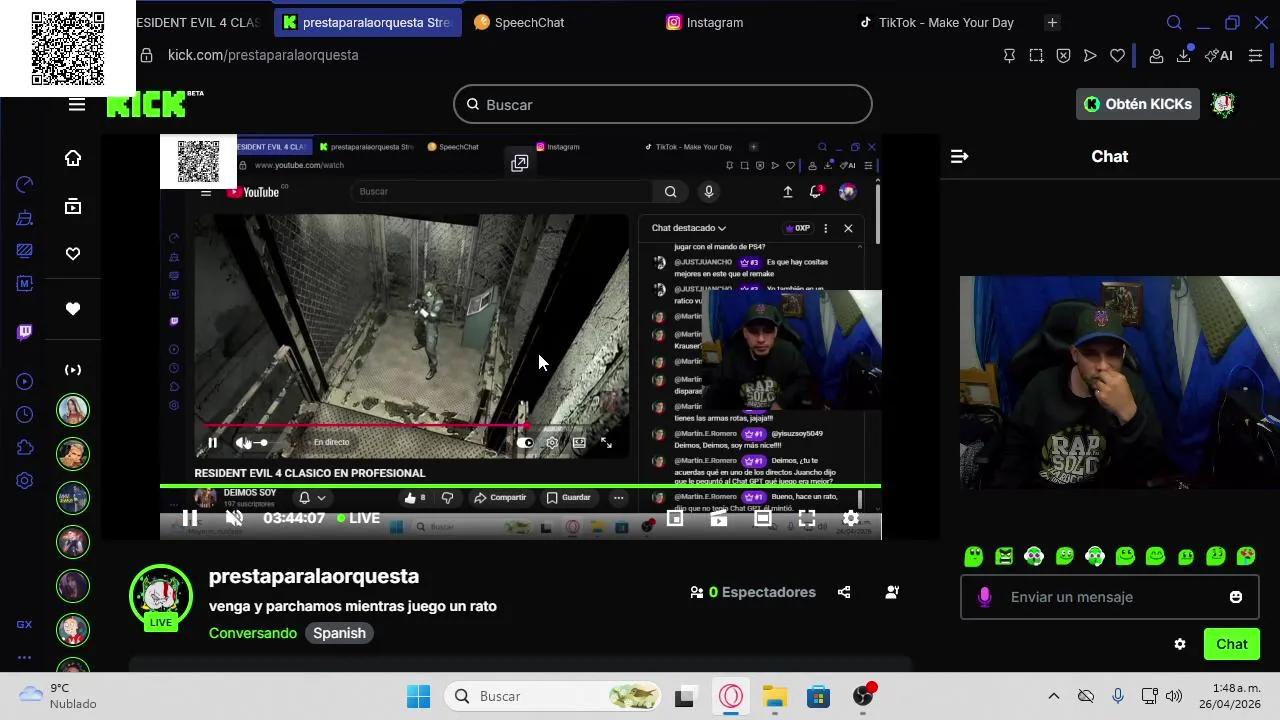1280x720 pixels.
Task: Open Opera easy setup menu icon
Action: (1255, 55)
